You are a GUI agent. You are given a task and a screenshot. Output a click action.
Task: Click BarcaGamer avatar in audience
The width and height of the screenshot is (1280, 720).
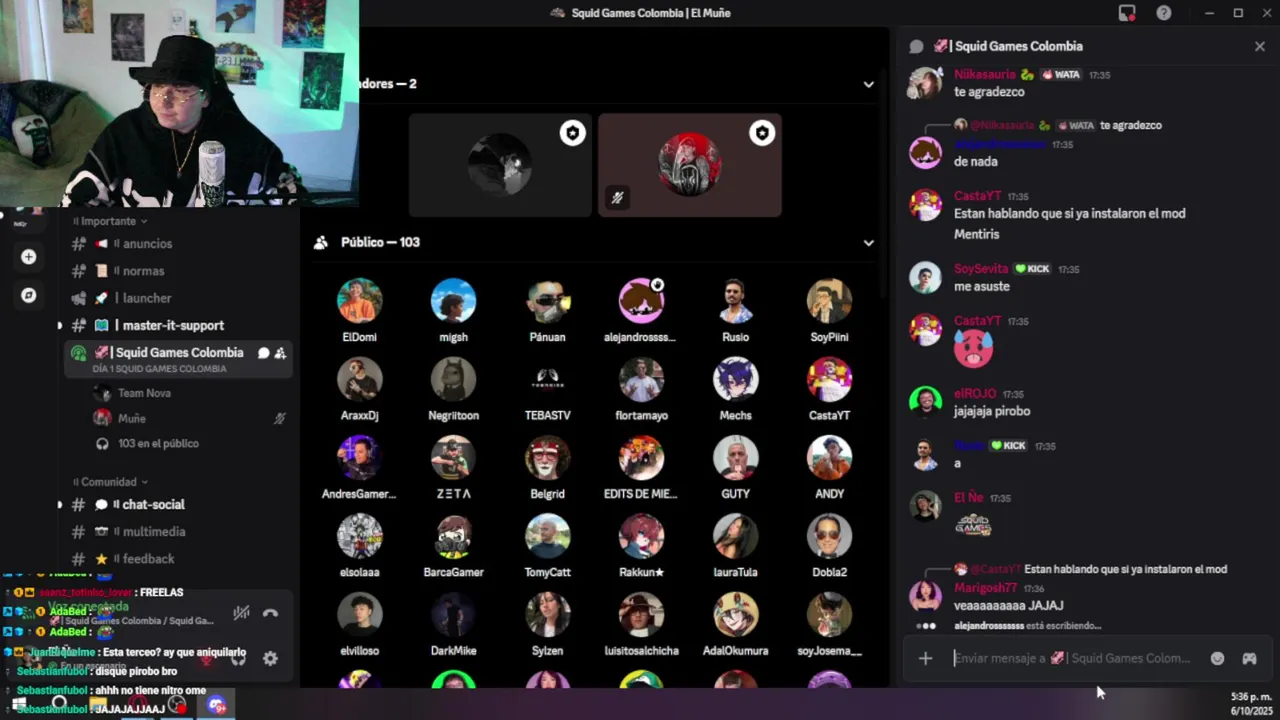(454, 536)
